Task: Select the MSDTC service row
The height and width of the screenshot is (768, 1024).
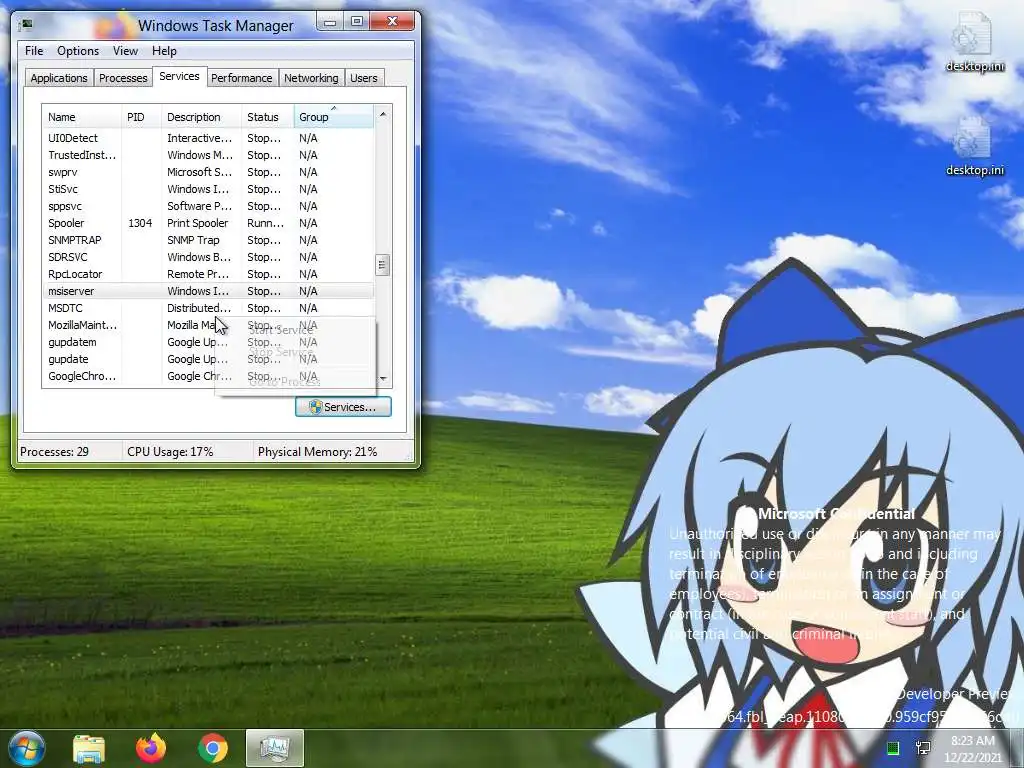Action: pyautogui.click(x=208, y=308)
